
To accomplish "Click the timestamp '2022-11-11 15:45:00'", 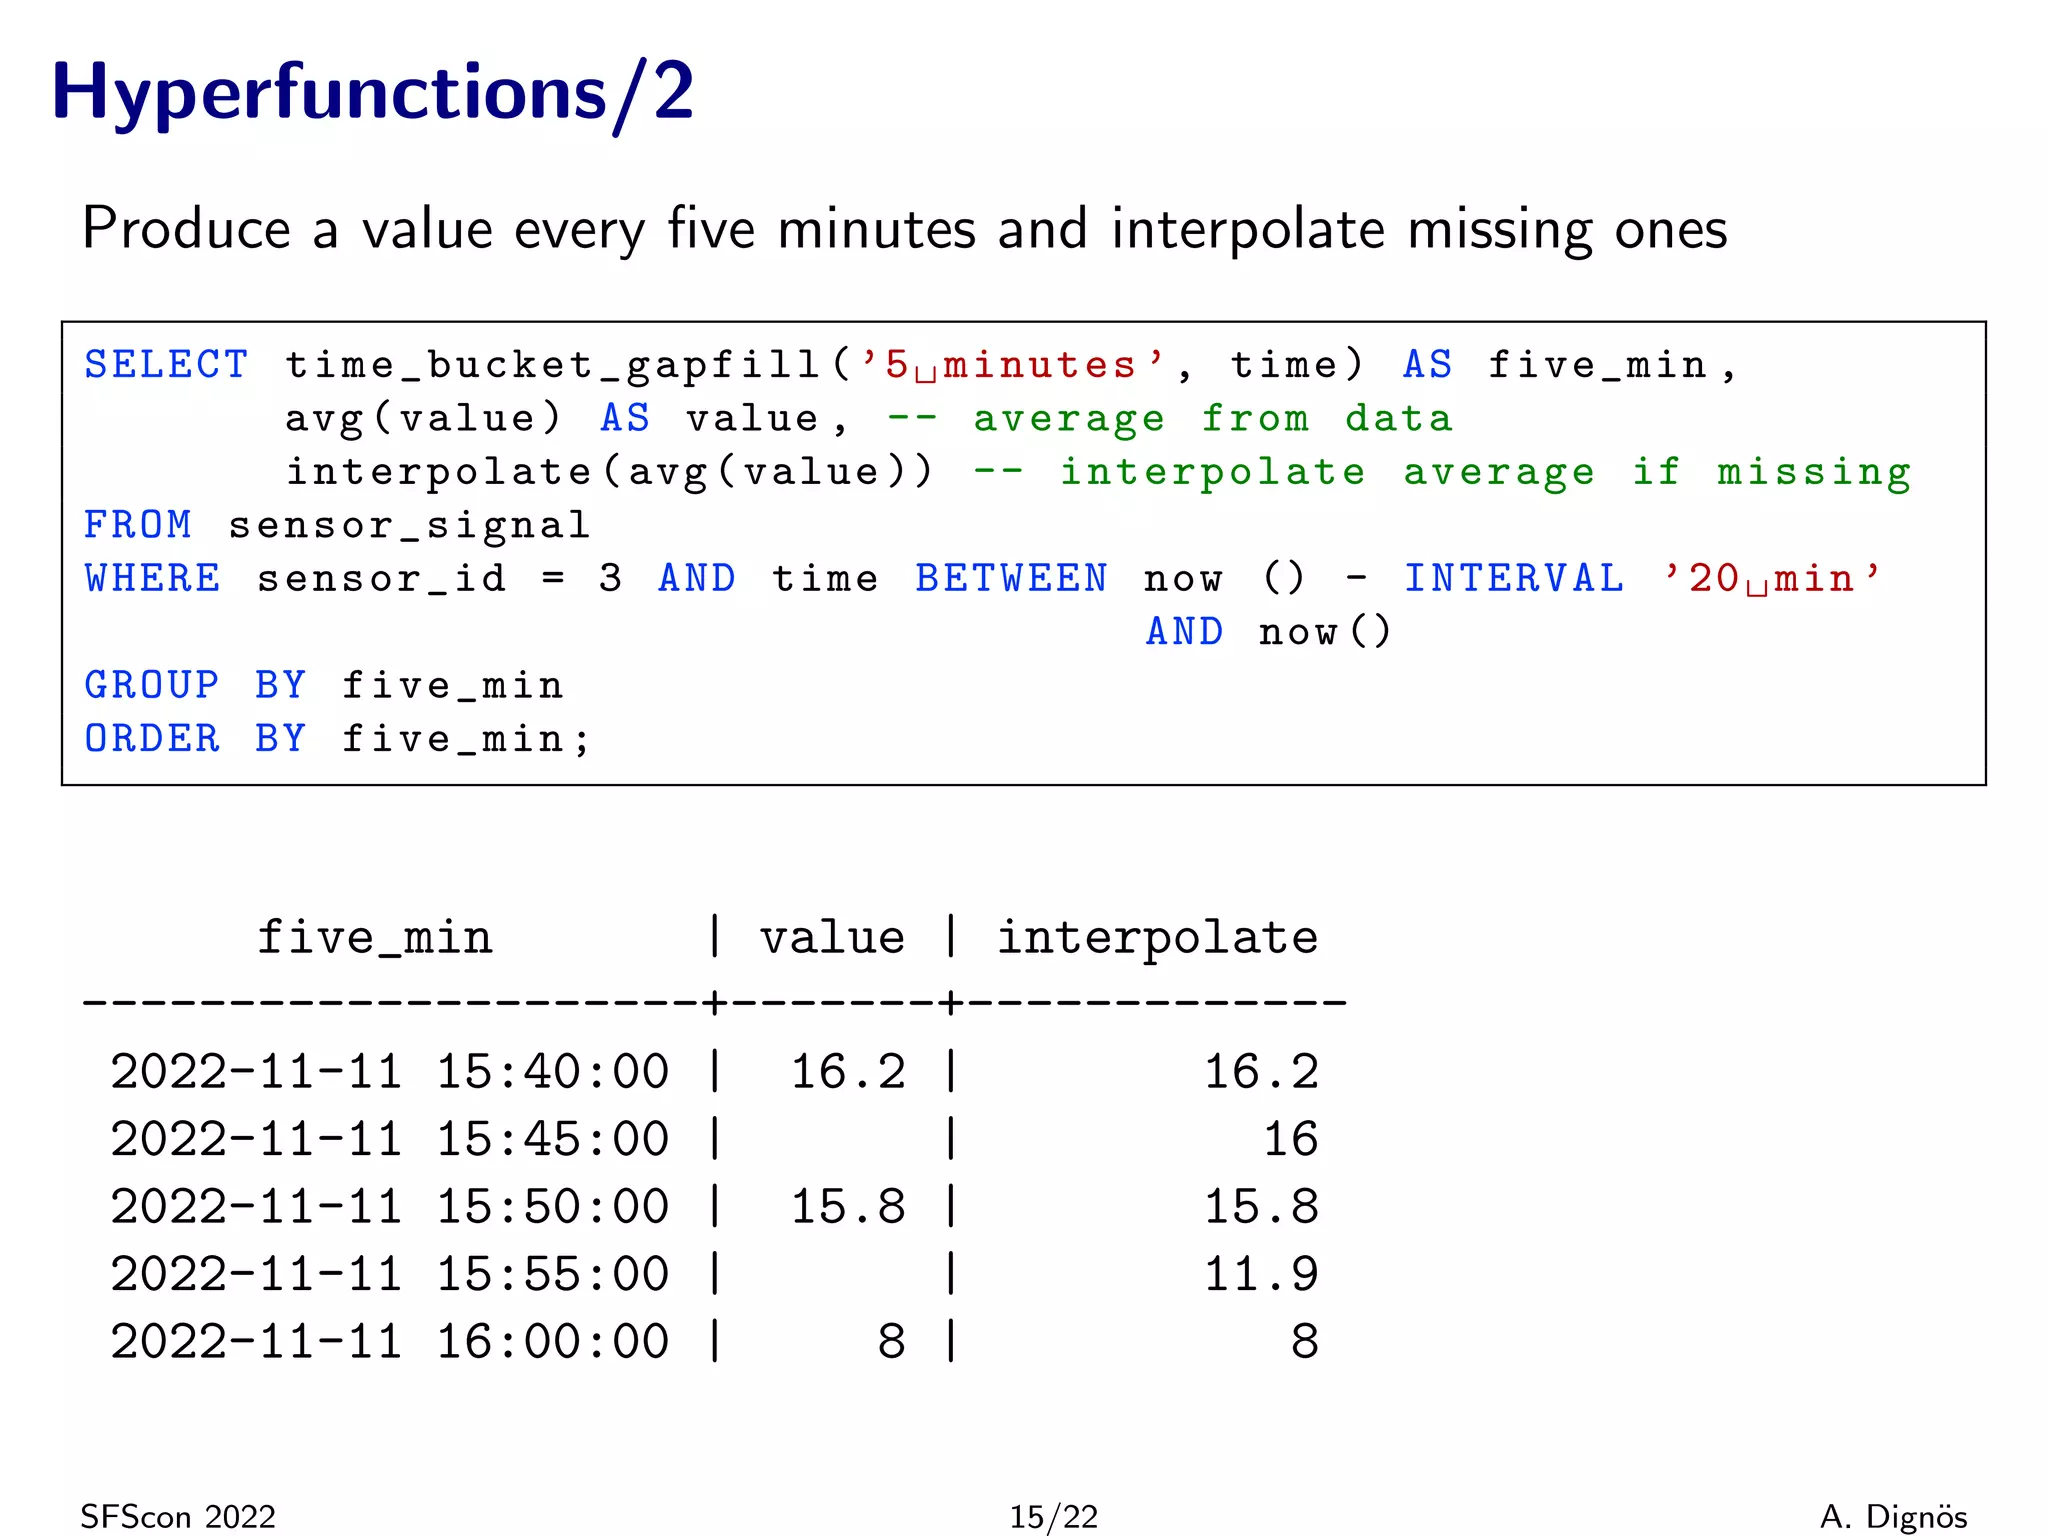I will pos(389,1139).
